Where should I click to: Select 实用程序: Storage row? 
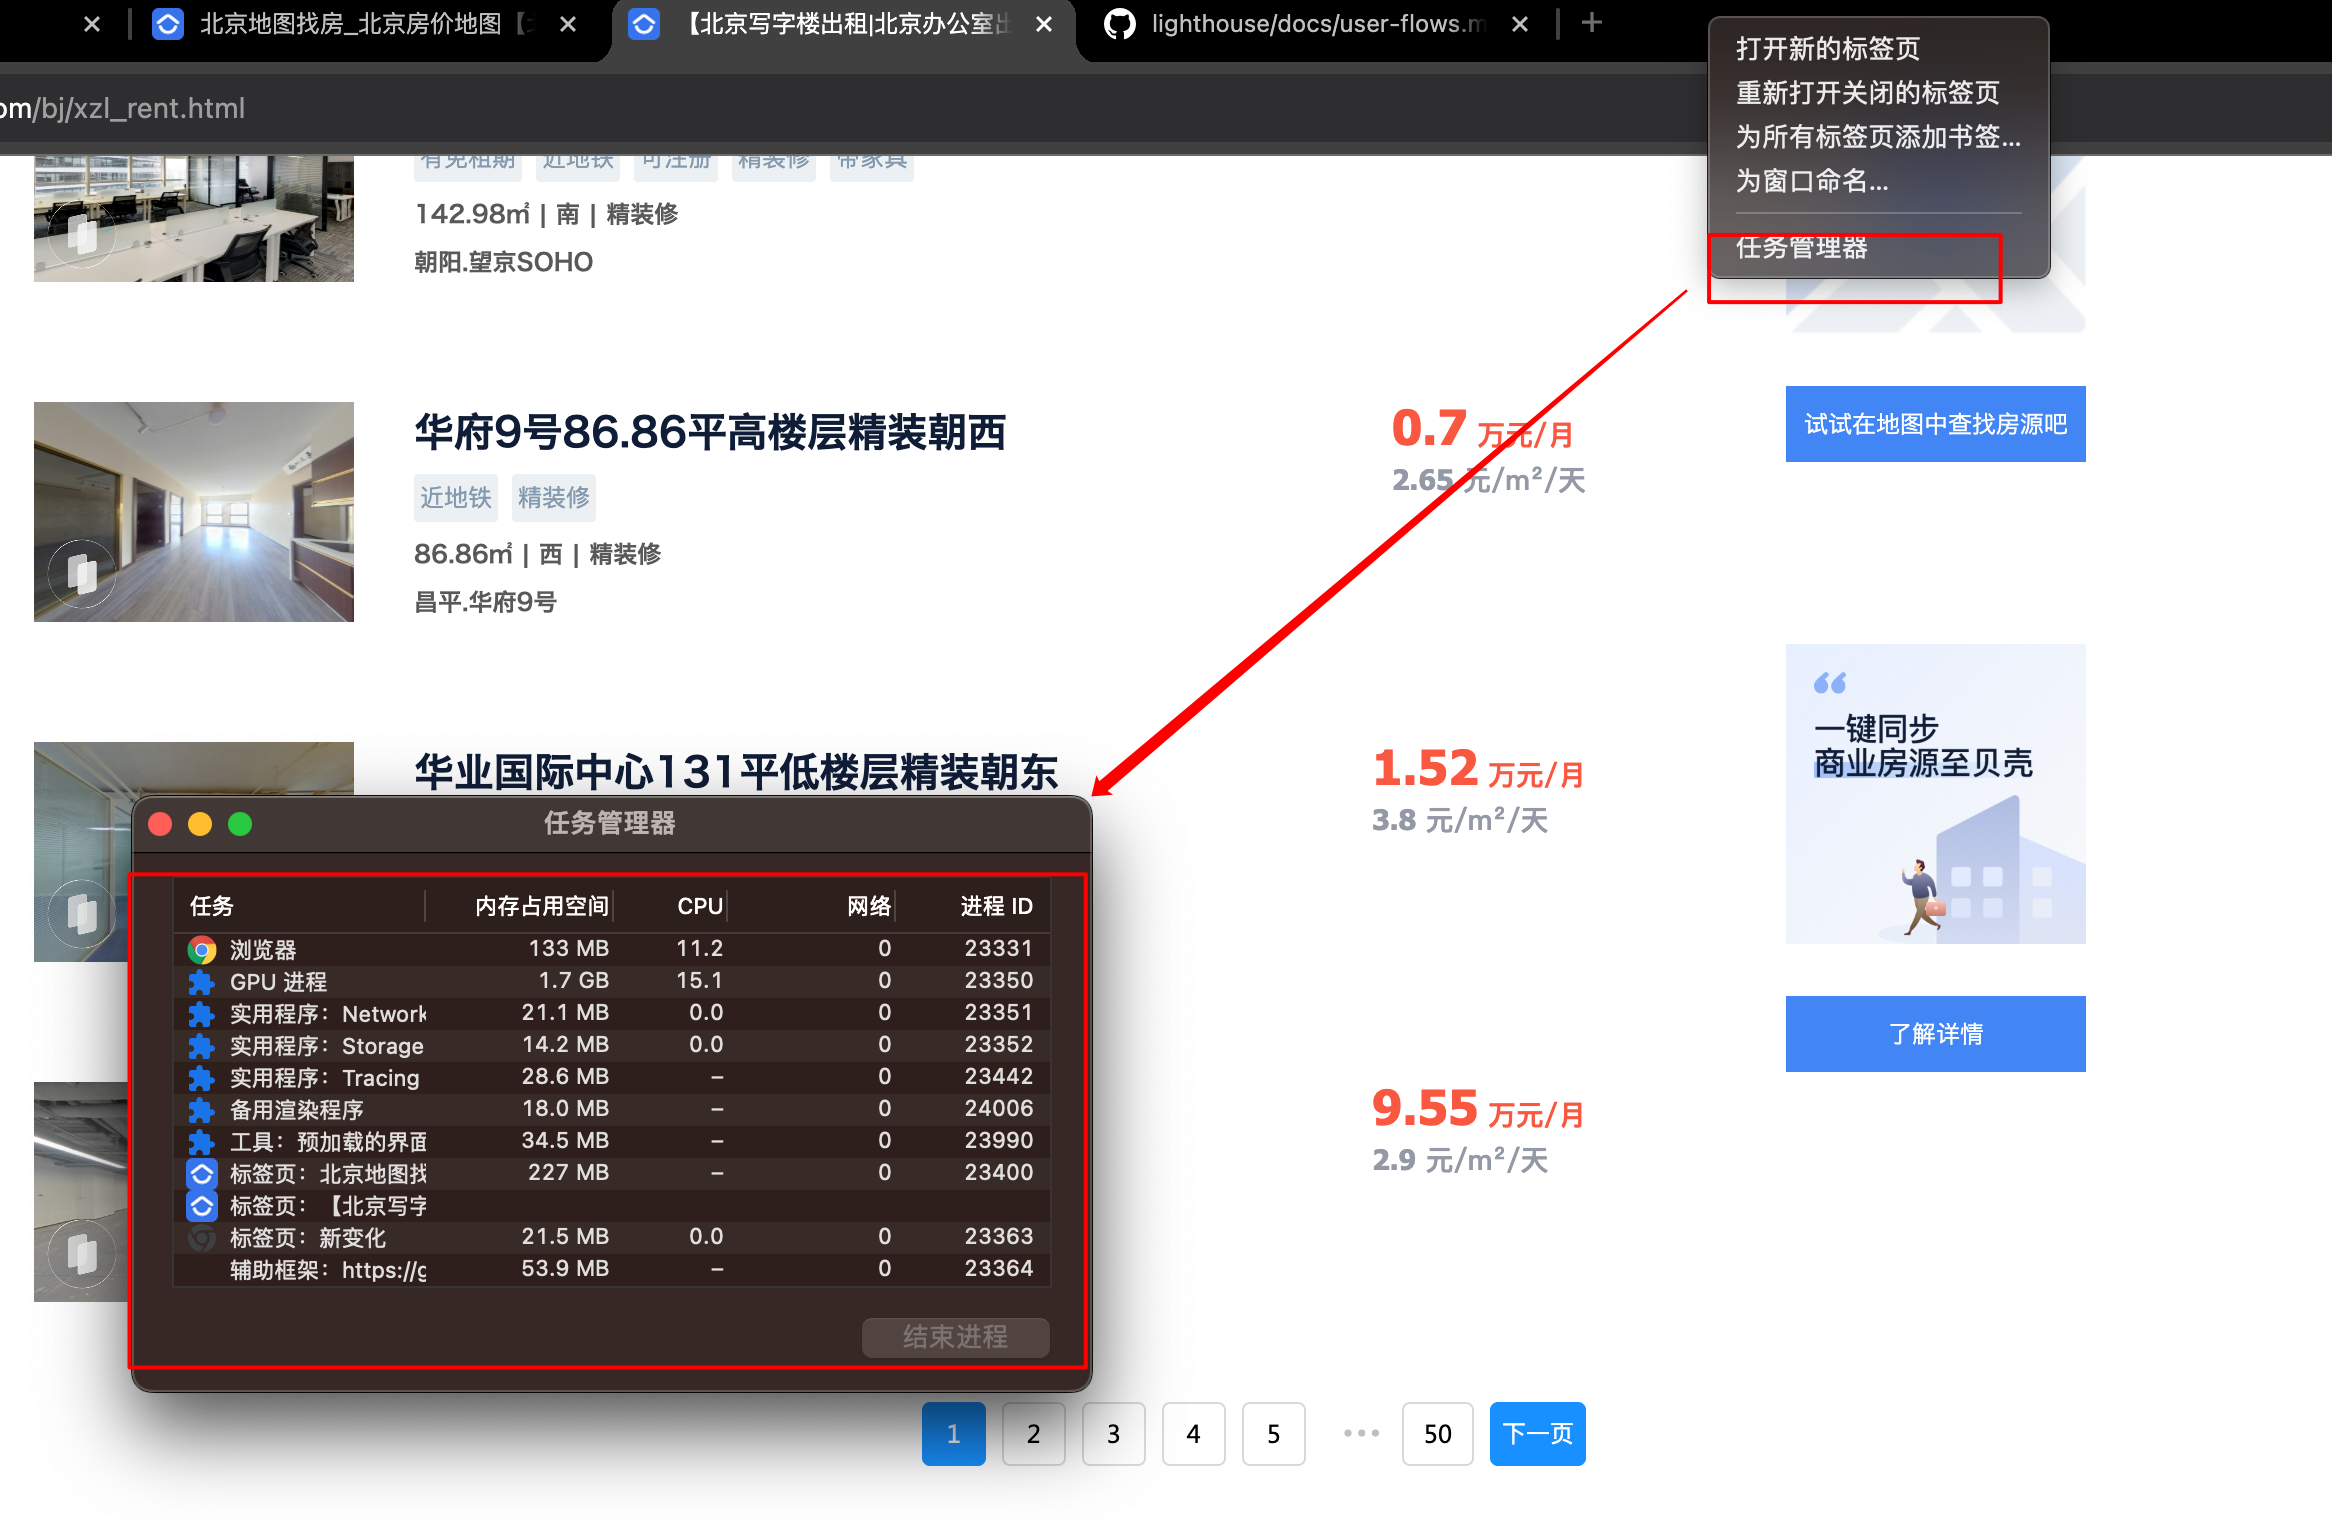(612, 1044)
